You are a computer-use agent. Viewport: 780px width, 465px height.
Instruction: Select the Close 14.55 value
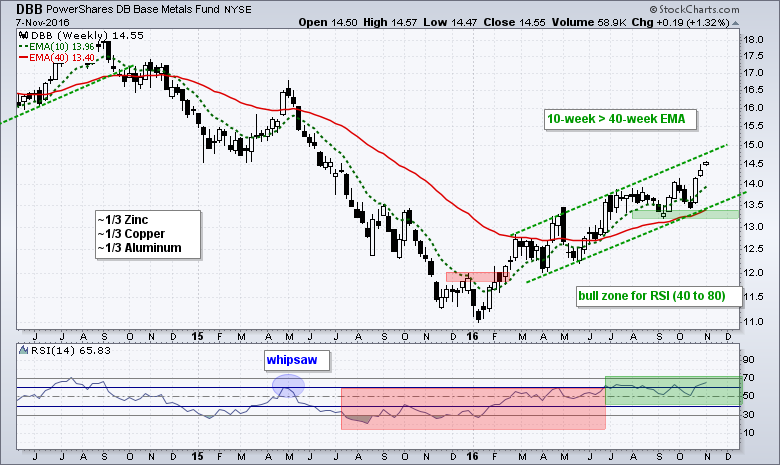514,22
